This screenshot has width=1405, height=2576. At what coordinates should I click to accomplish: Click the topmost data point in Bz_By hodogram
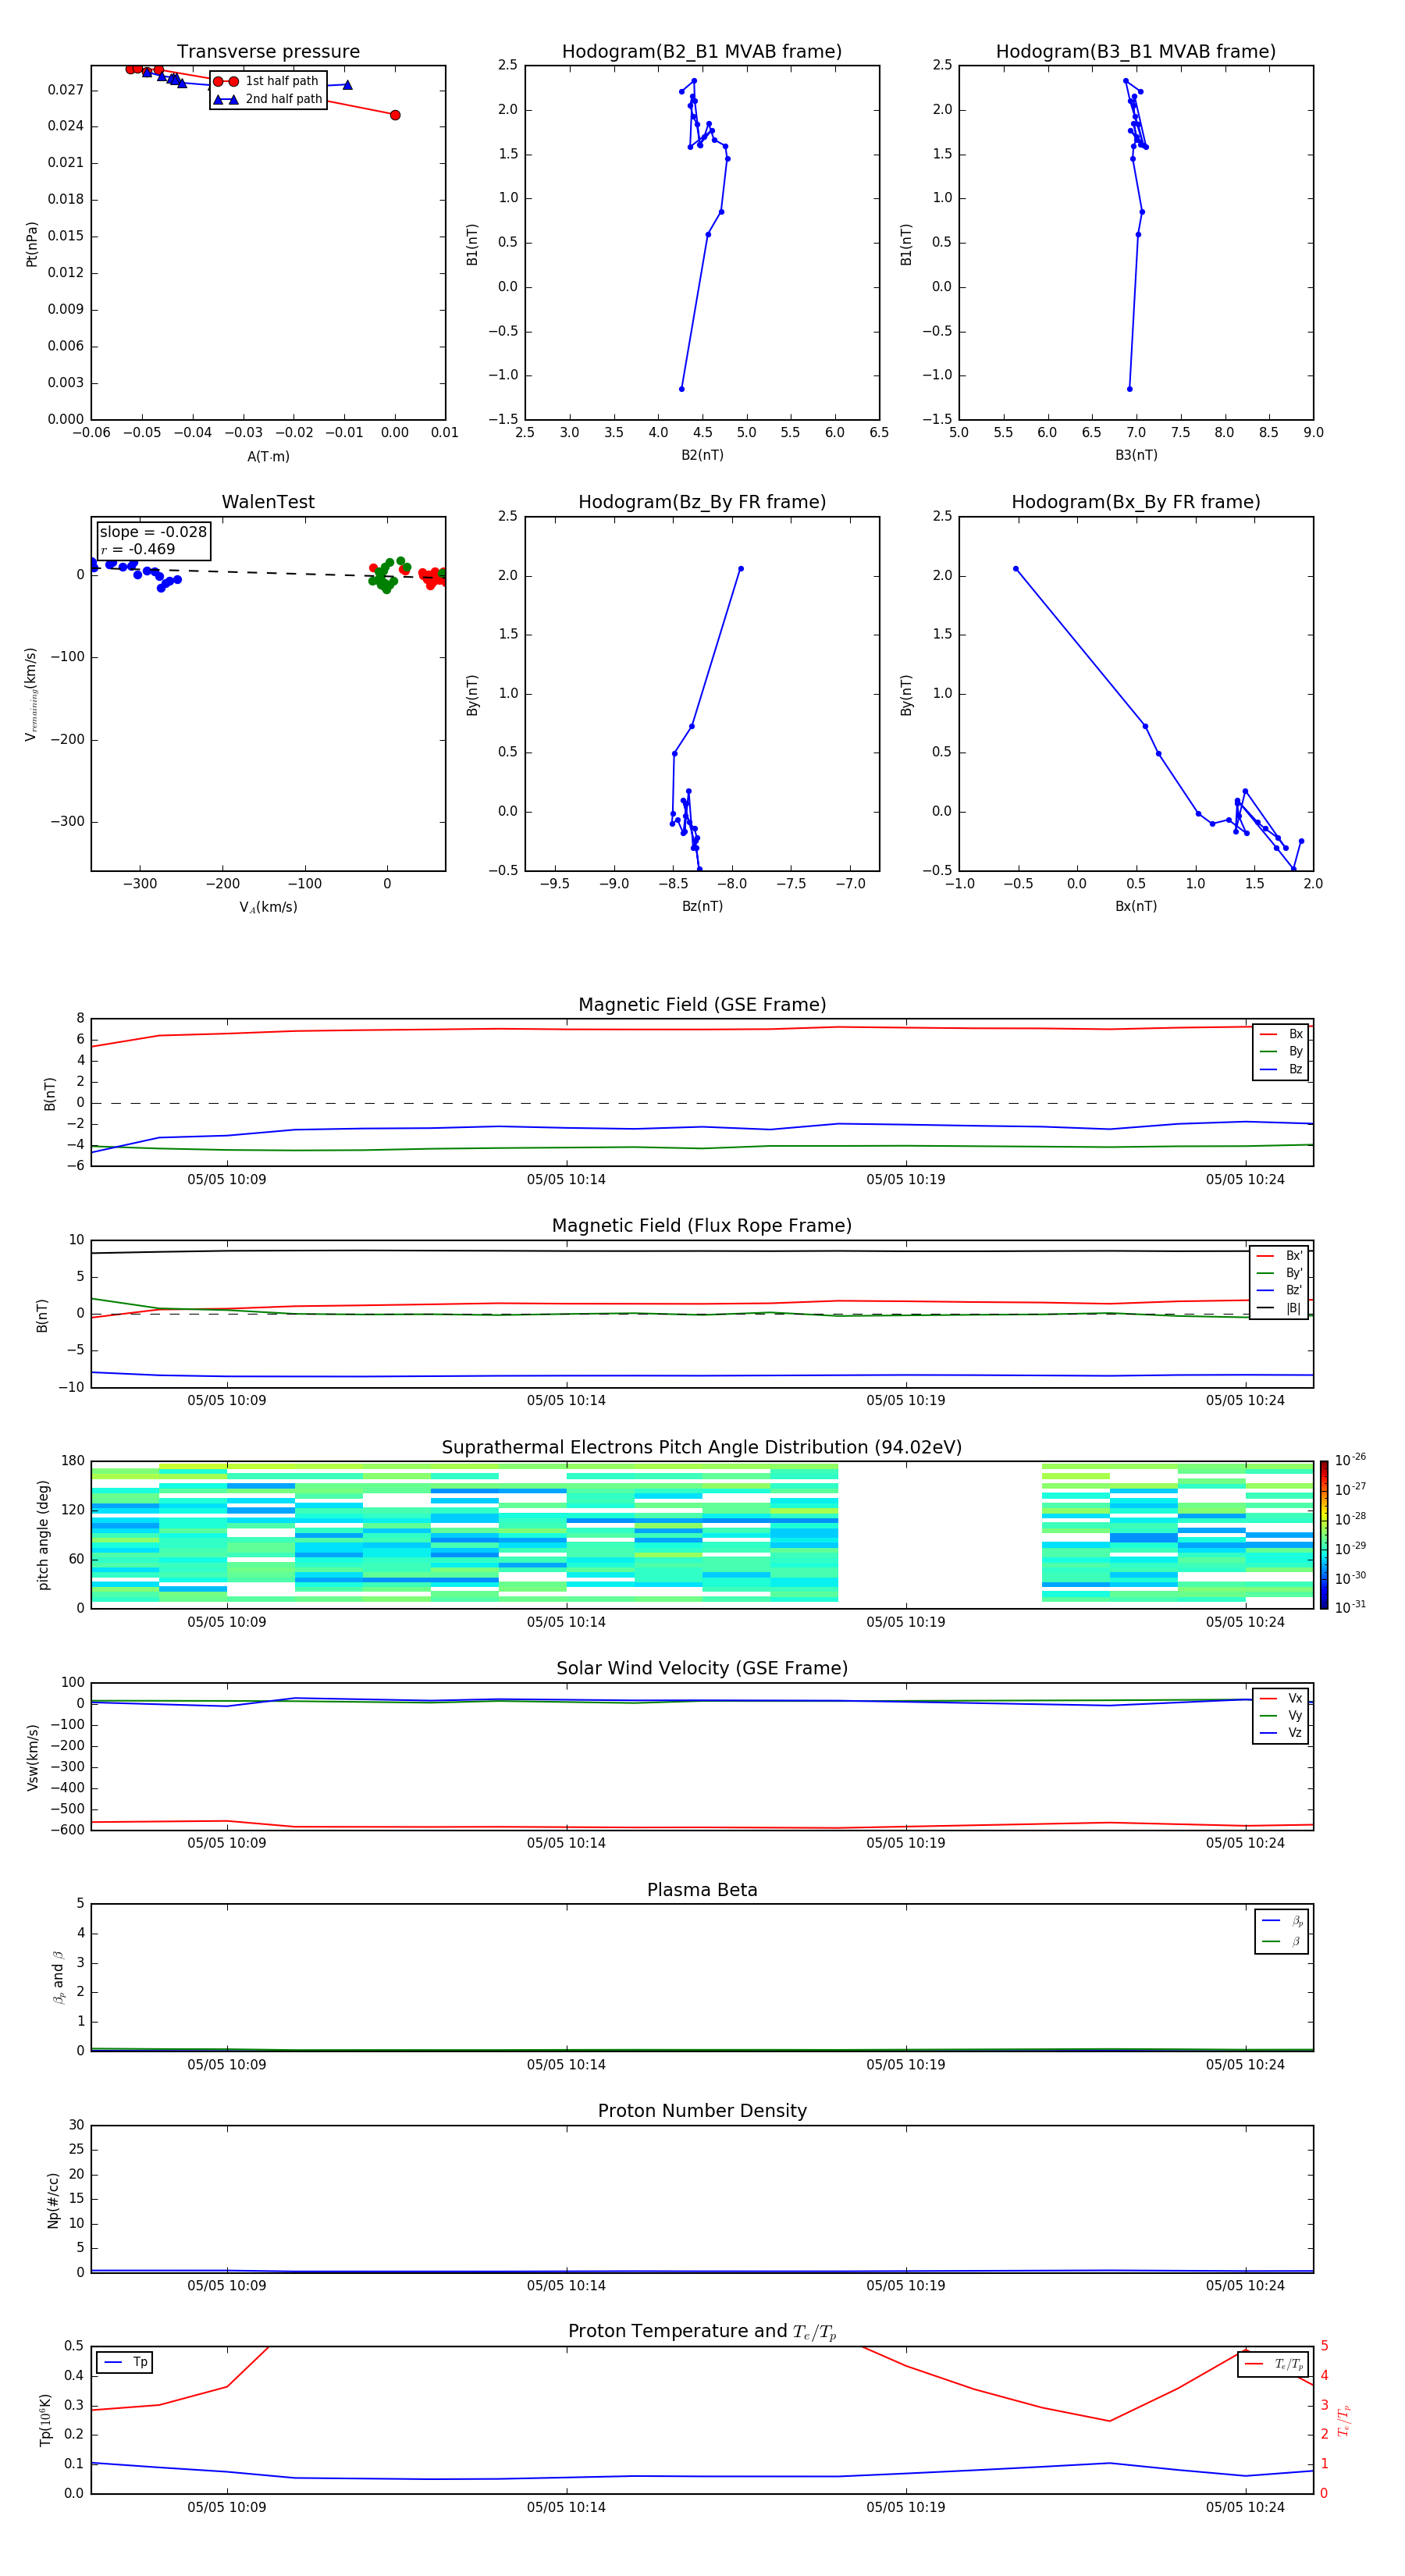[741, 569]
